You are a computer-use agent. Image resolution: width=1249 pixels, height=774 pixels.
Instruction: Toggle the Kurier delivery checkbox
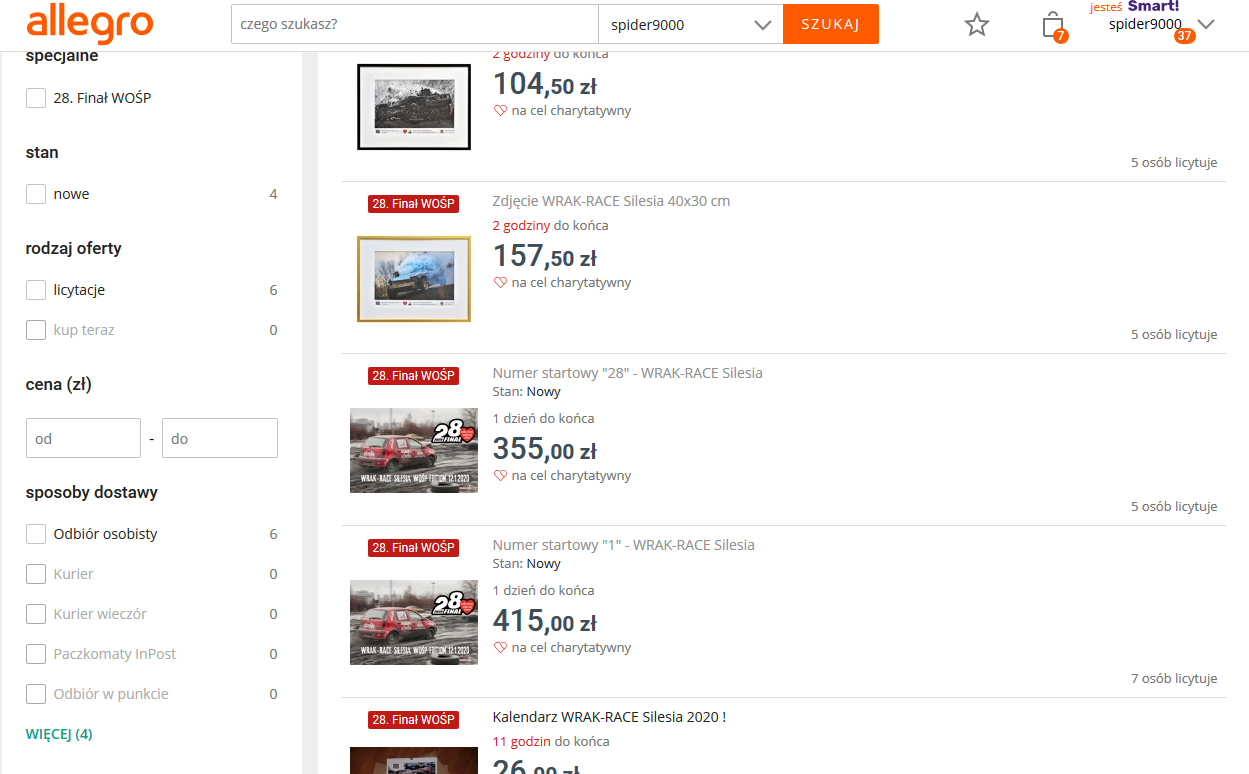(x=36, y=574)
